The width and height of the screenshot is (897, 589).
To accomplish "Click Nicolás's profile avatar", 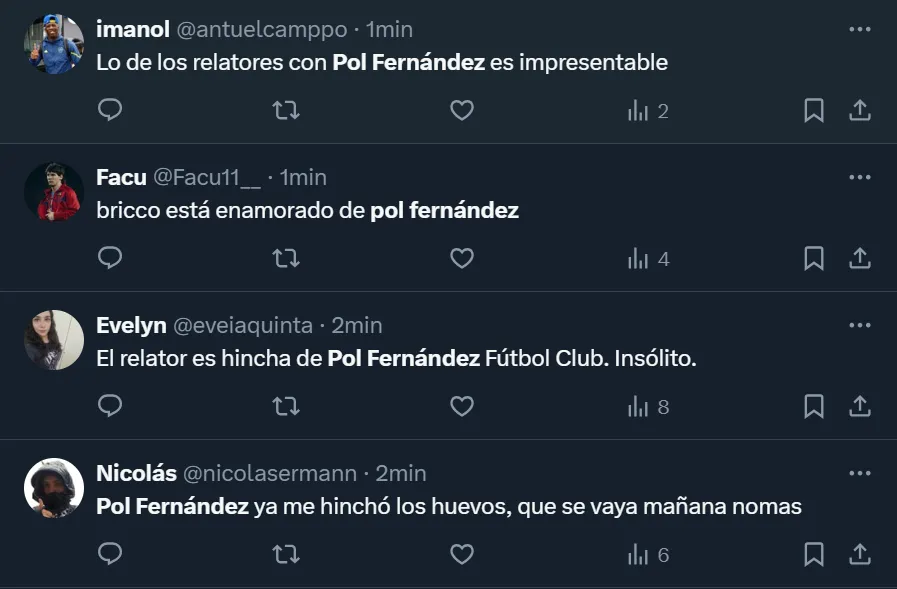I will [53, 487].
